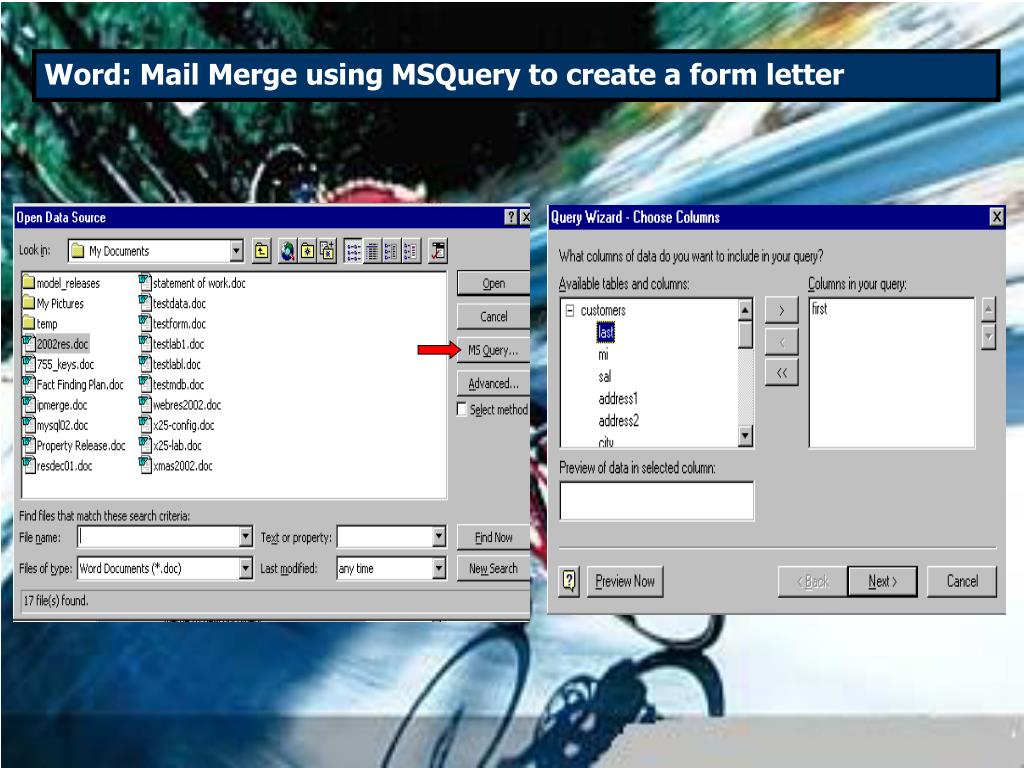Select the 'address1' column

click(x=618, y=399)
